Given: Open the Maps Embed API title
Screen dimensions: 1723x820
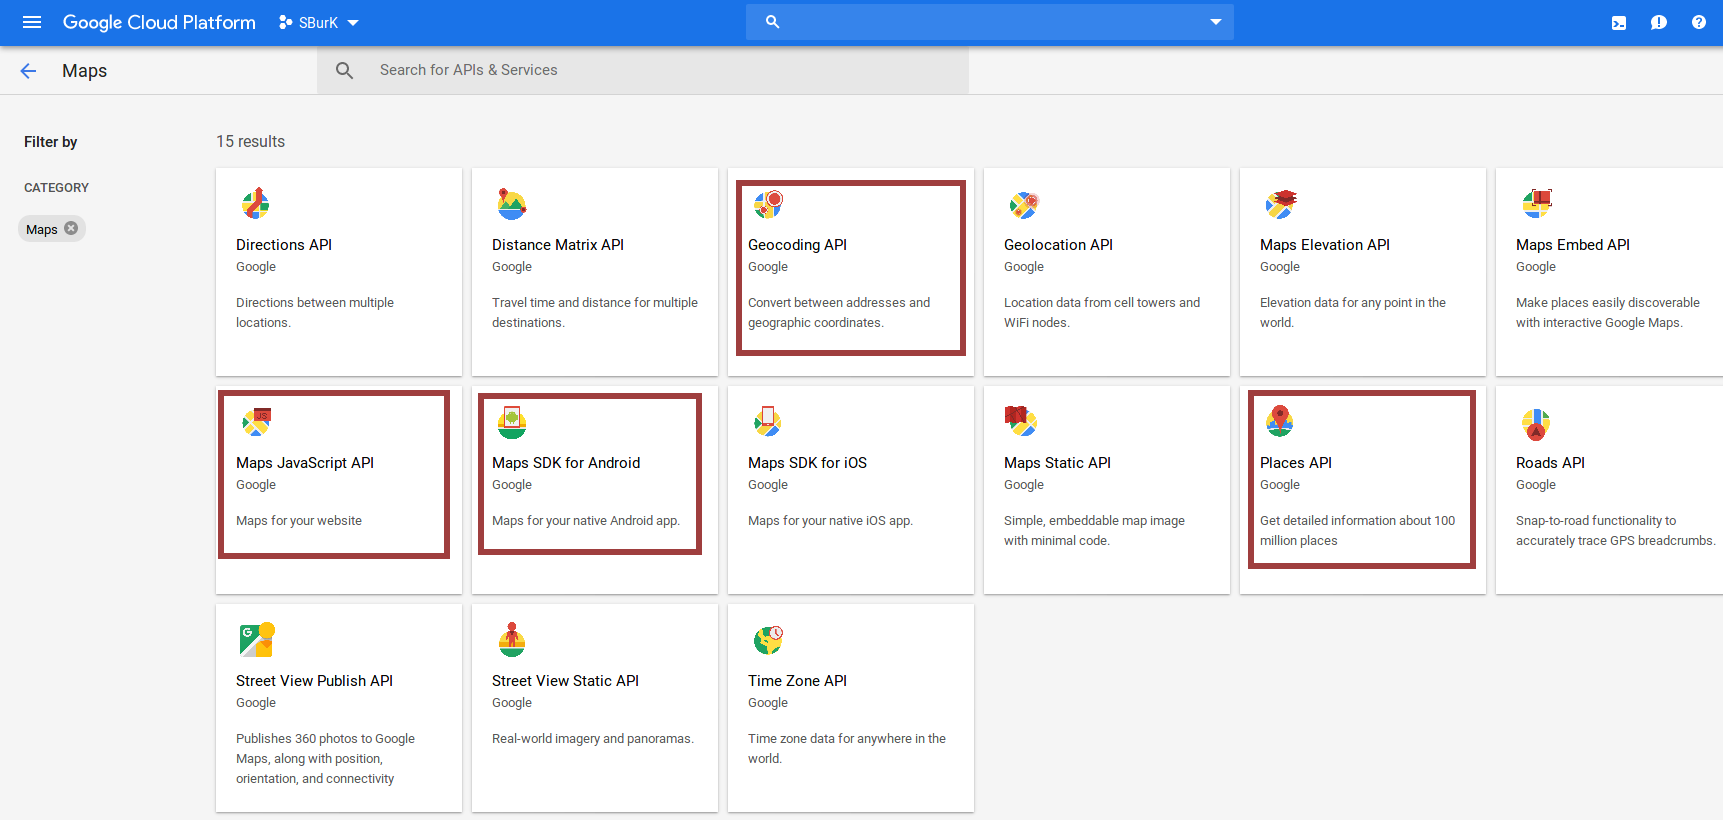Looking at the screenshot, I should pos(1573,245).
